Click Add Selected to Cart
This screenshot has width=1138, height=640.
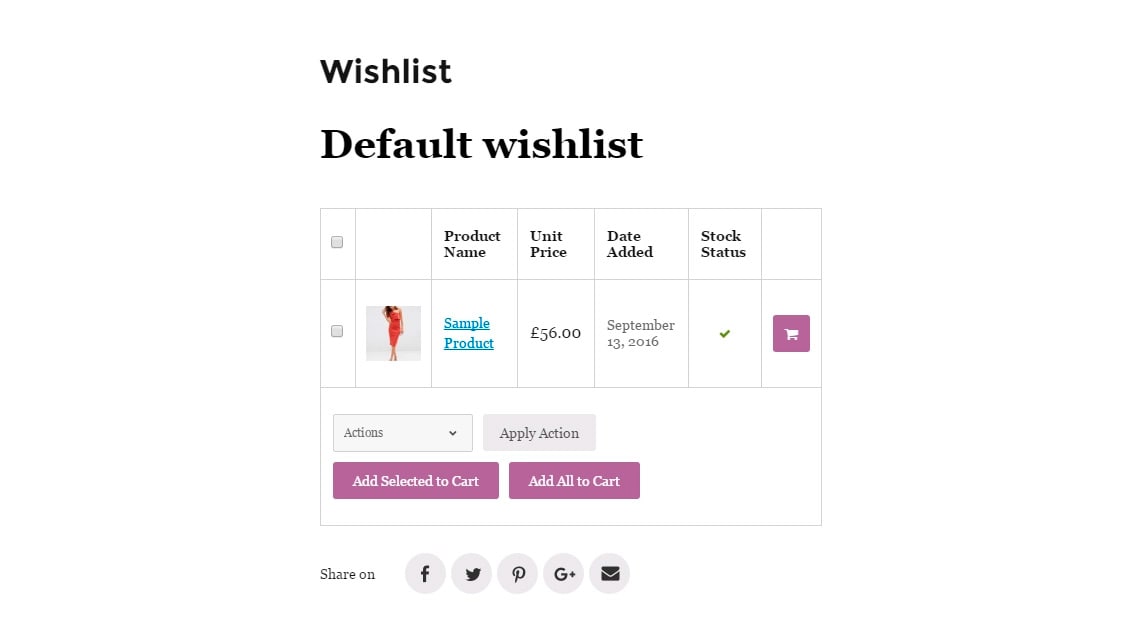click(415, 481)
